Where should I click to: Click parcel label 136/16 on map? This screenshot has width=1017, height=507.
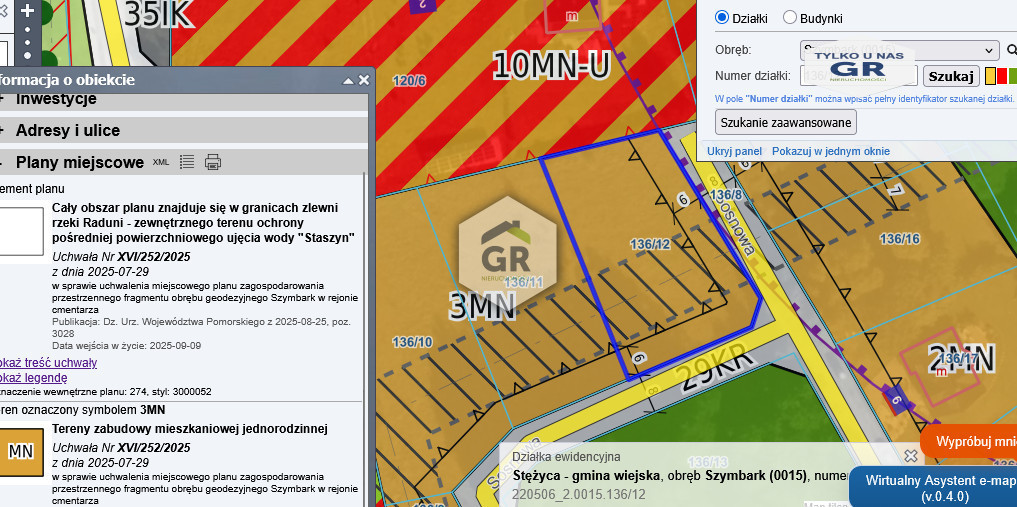click(x=900, y=239)
